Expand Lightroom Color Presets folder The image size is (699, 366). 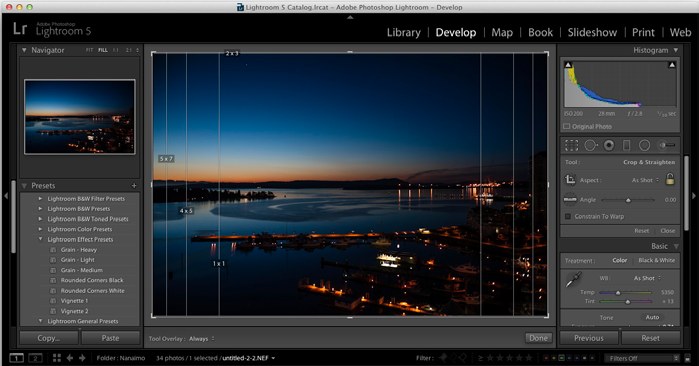point(40,229)
